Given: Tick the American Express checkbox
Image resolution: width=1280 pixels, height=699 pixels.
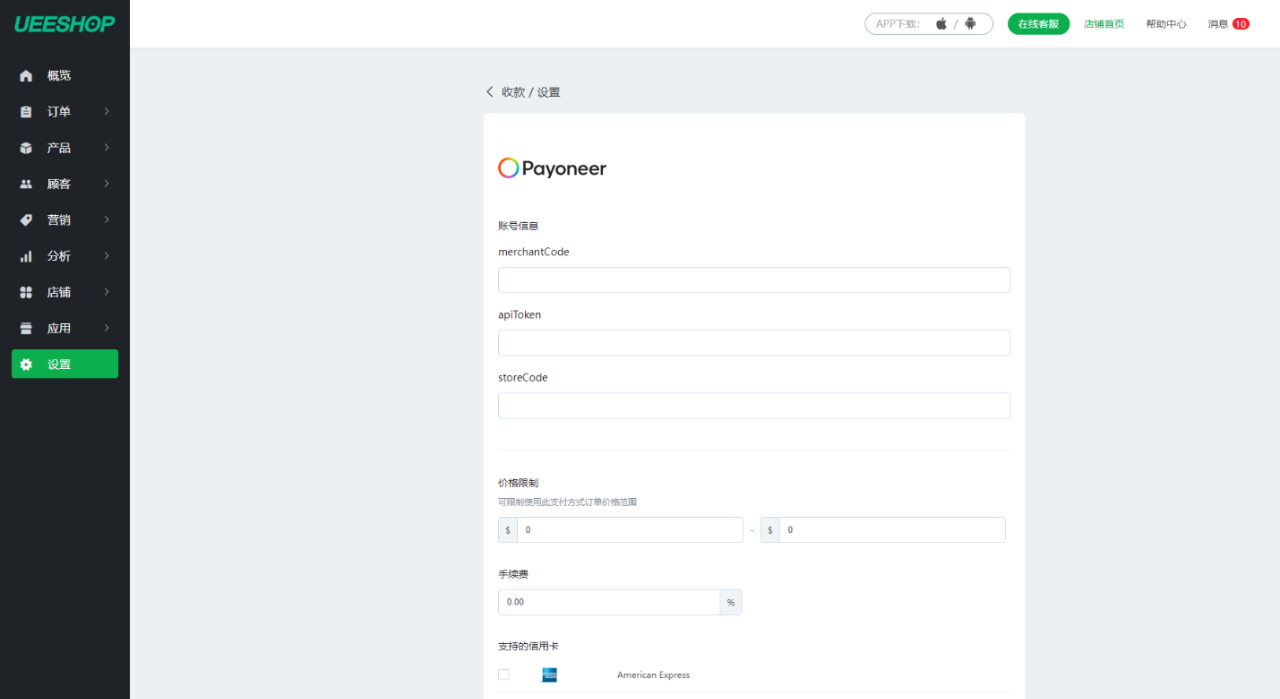Looking at the screenshot, I should coord(503,675).
